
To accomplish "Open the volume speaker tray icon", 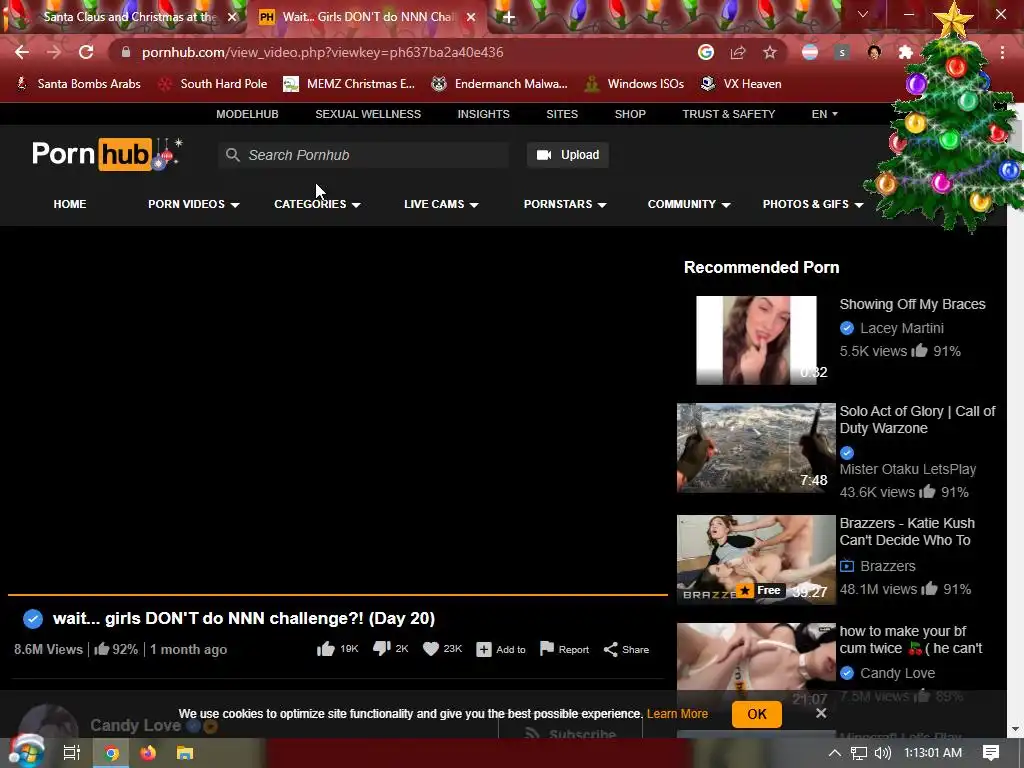I will [882, 753].
